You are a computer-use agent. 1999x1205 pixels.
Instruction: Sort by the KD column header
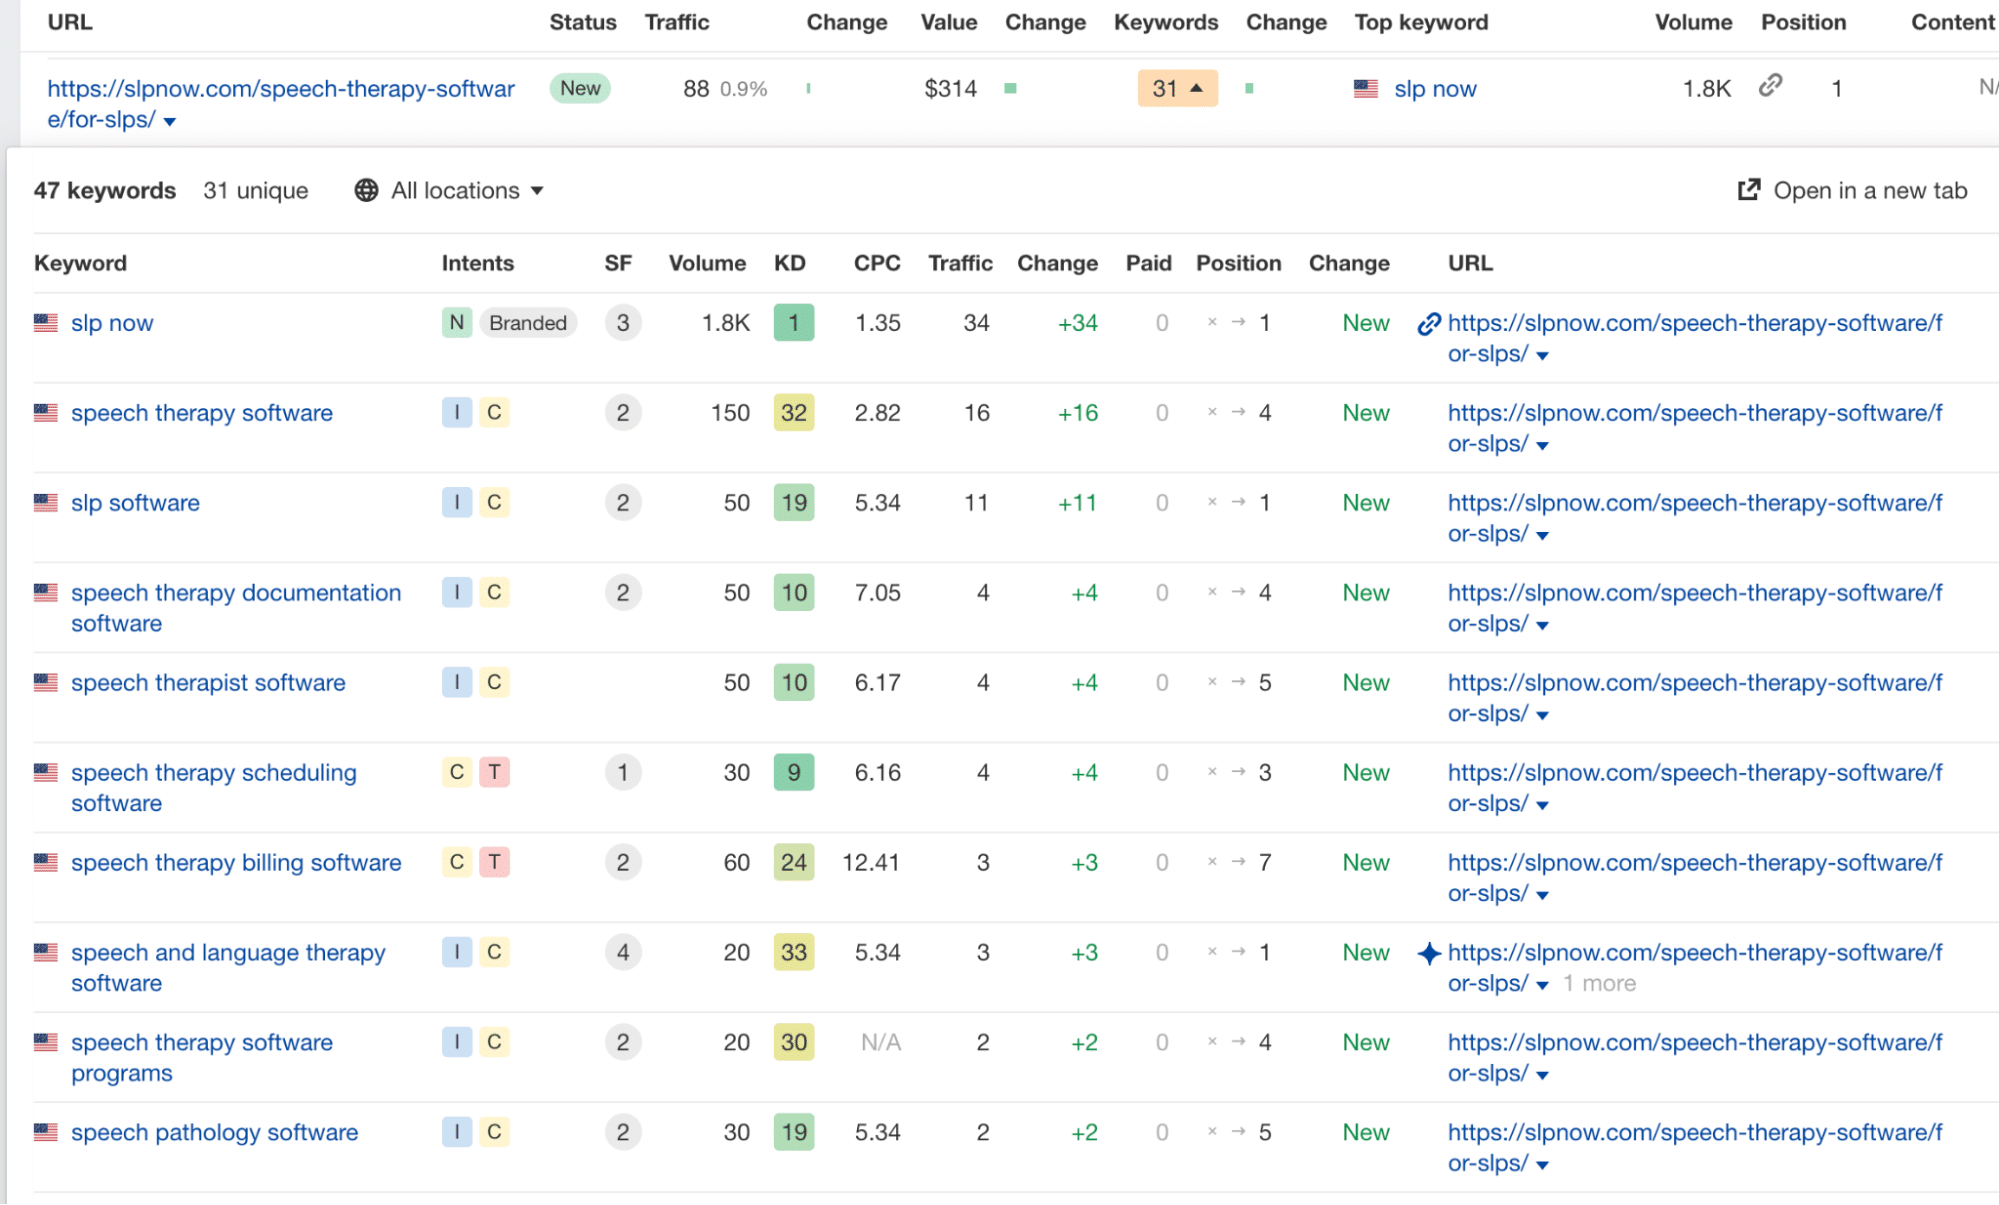[789, 263]
